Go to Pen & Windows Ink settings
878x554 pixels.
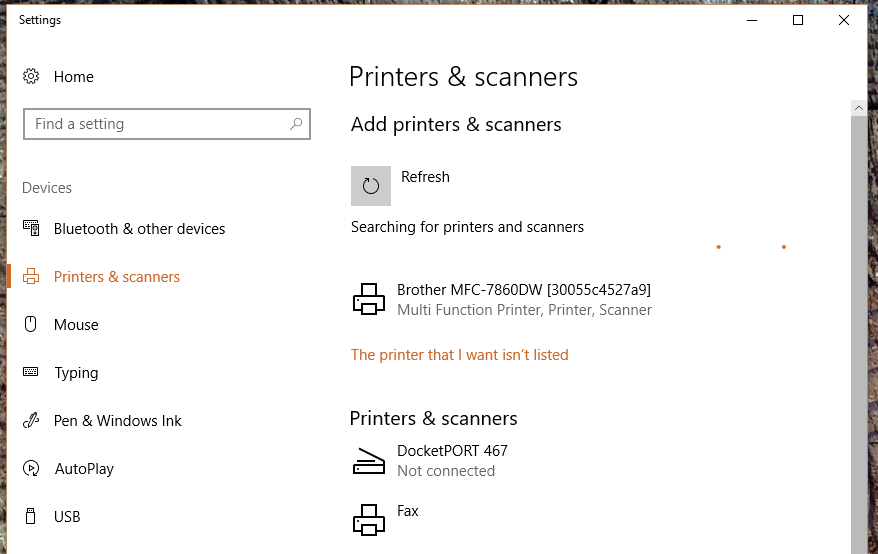pos(118,421)
